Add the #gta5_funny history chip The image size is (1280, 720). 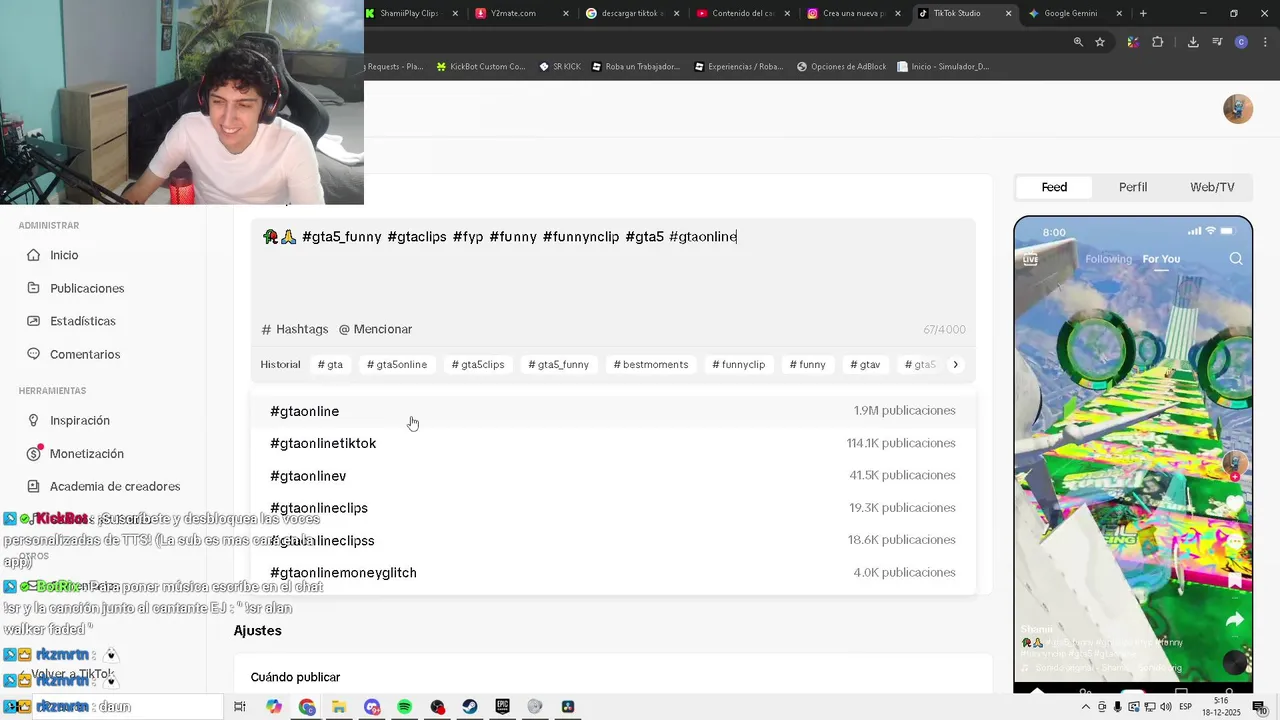[558, 365]
